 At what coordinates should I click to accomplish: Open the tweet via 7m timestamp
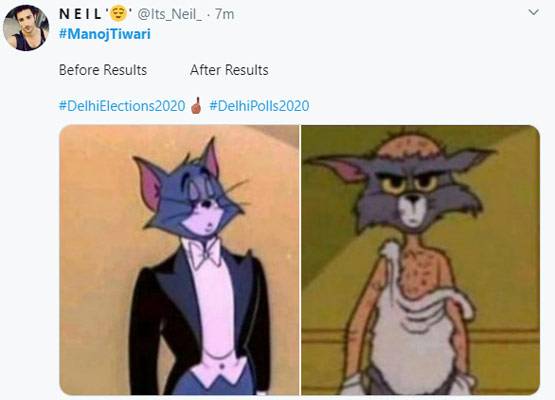[224, 14]
